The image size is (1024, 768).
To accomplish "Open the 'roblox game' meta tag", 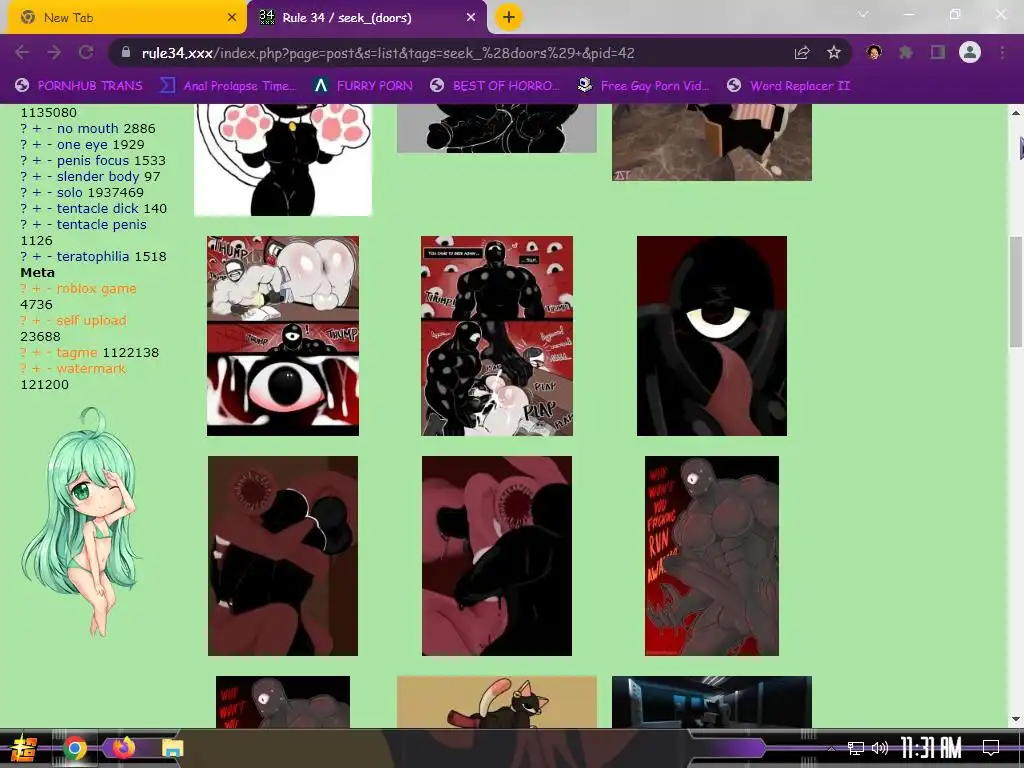I will 97,288.
